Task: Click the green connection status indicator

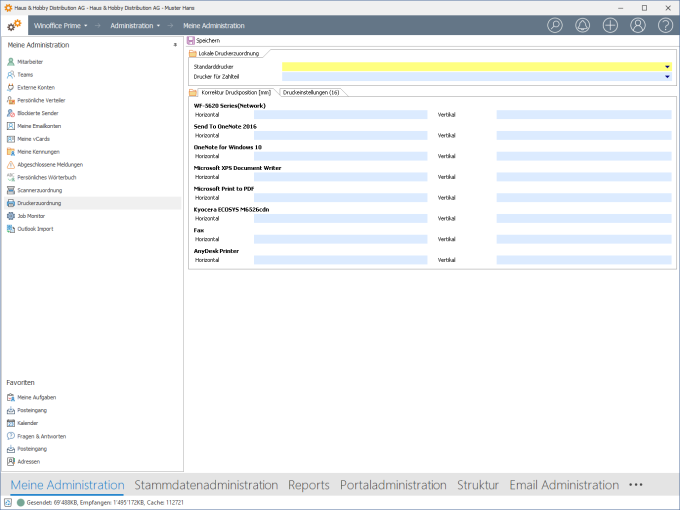Action: [x=20, y=503]
